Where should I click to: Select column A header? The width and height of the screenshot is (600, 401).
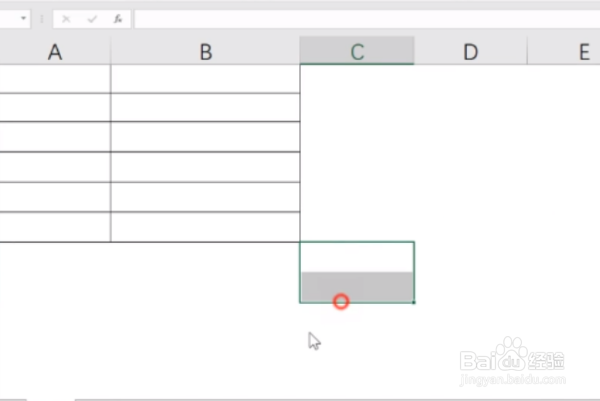point(55,51)
